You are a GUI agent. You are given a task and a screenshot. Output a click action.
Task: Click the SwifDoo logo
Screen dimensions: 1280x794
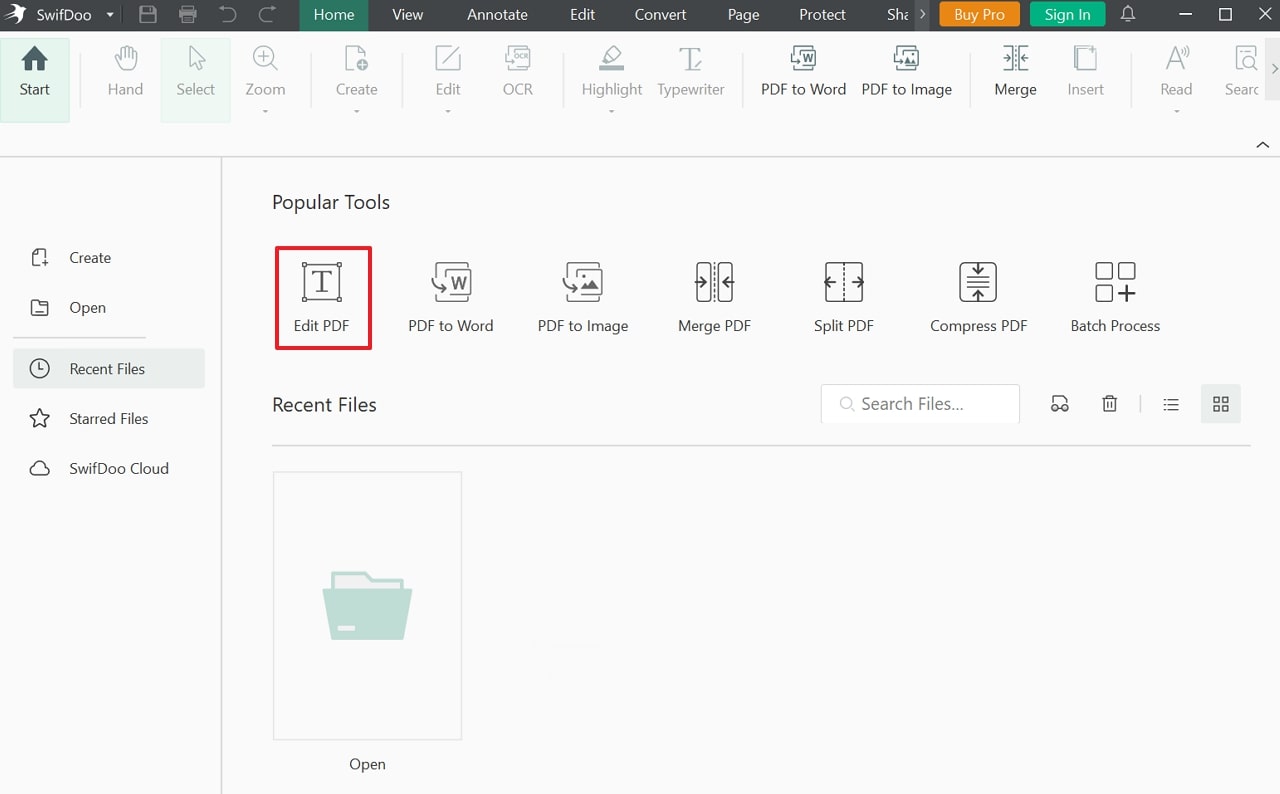click(x=15, y=14)
